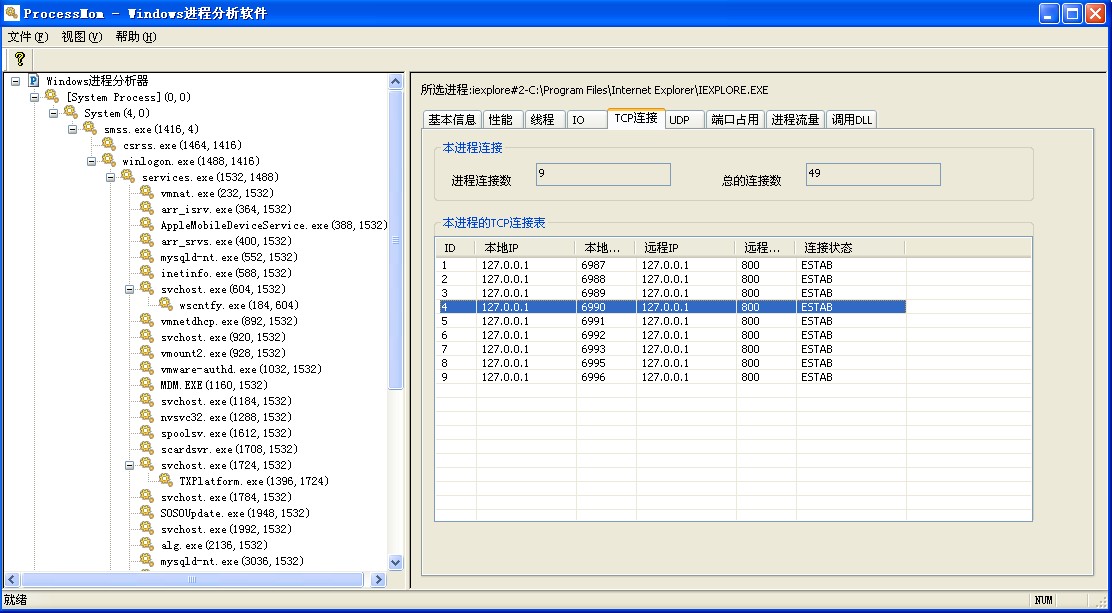Collapse the smss.exe tree branch
This screenshot has width=1112, height=613.
pos(73,129)
